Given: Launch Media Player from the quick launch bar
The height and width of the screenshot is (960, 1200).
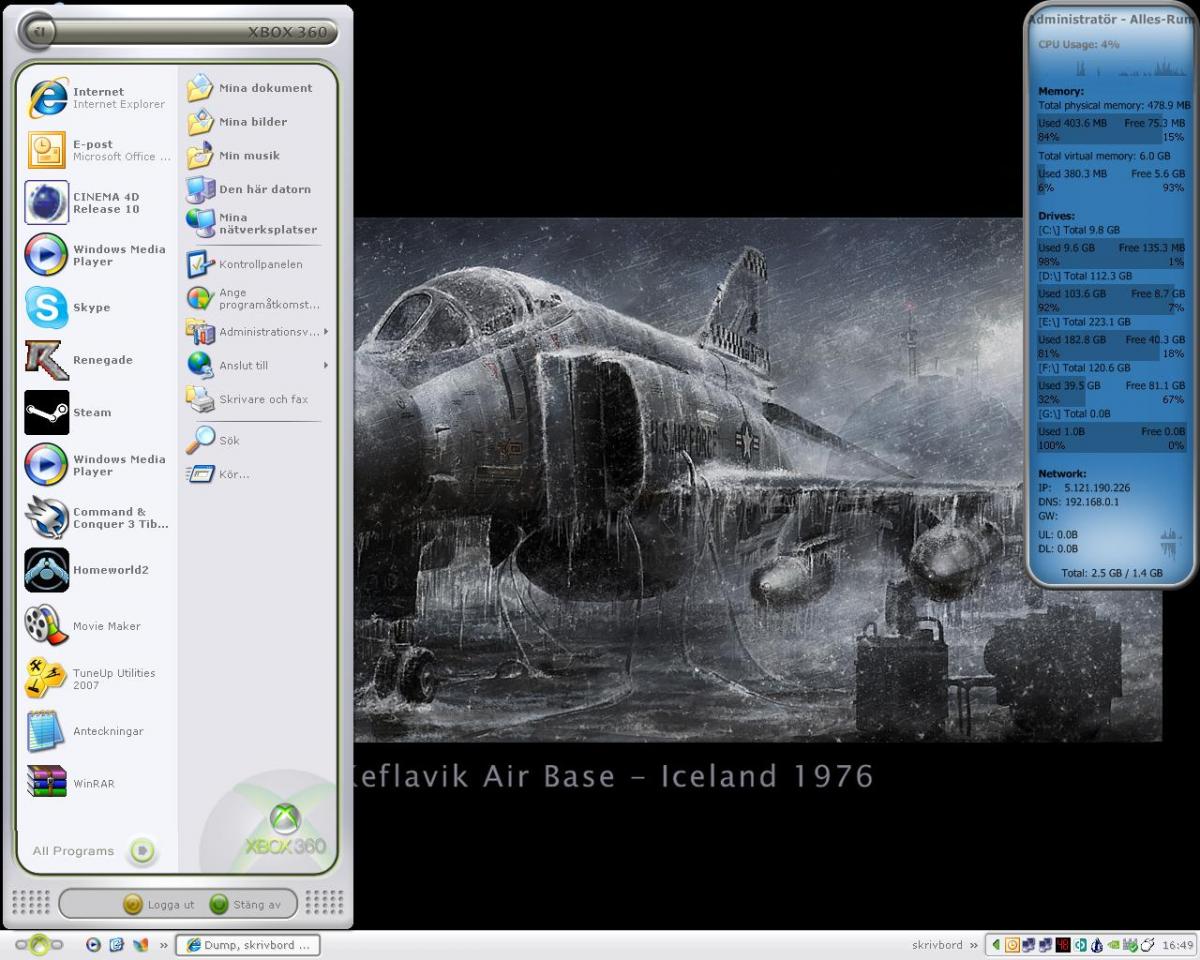Looking at the screenshot, I should (x=94, y=944).
